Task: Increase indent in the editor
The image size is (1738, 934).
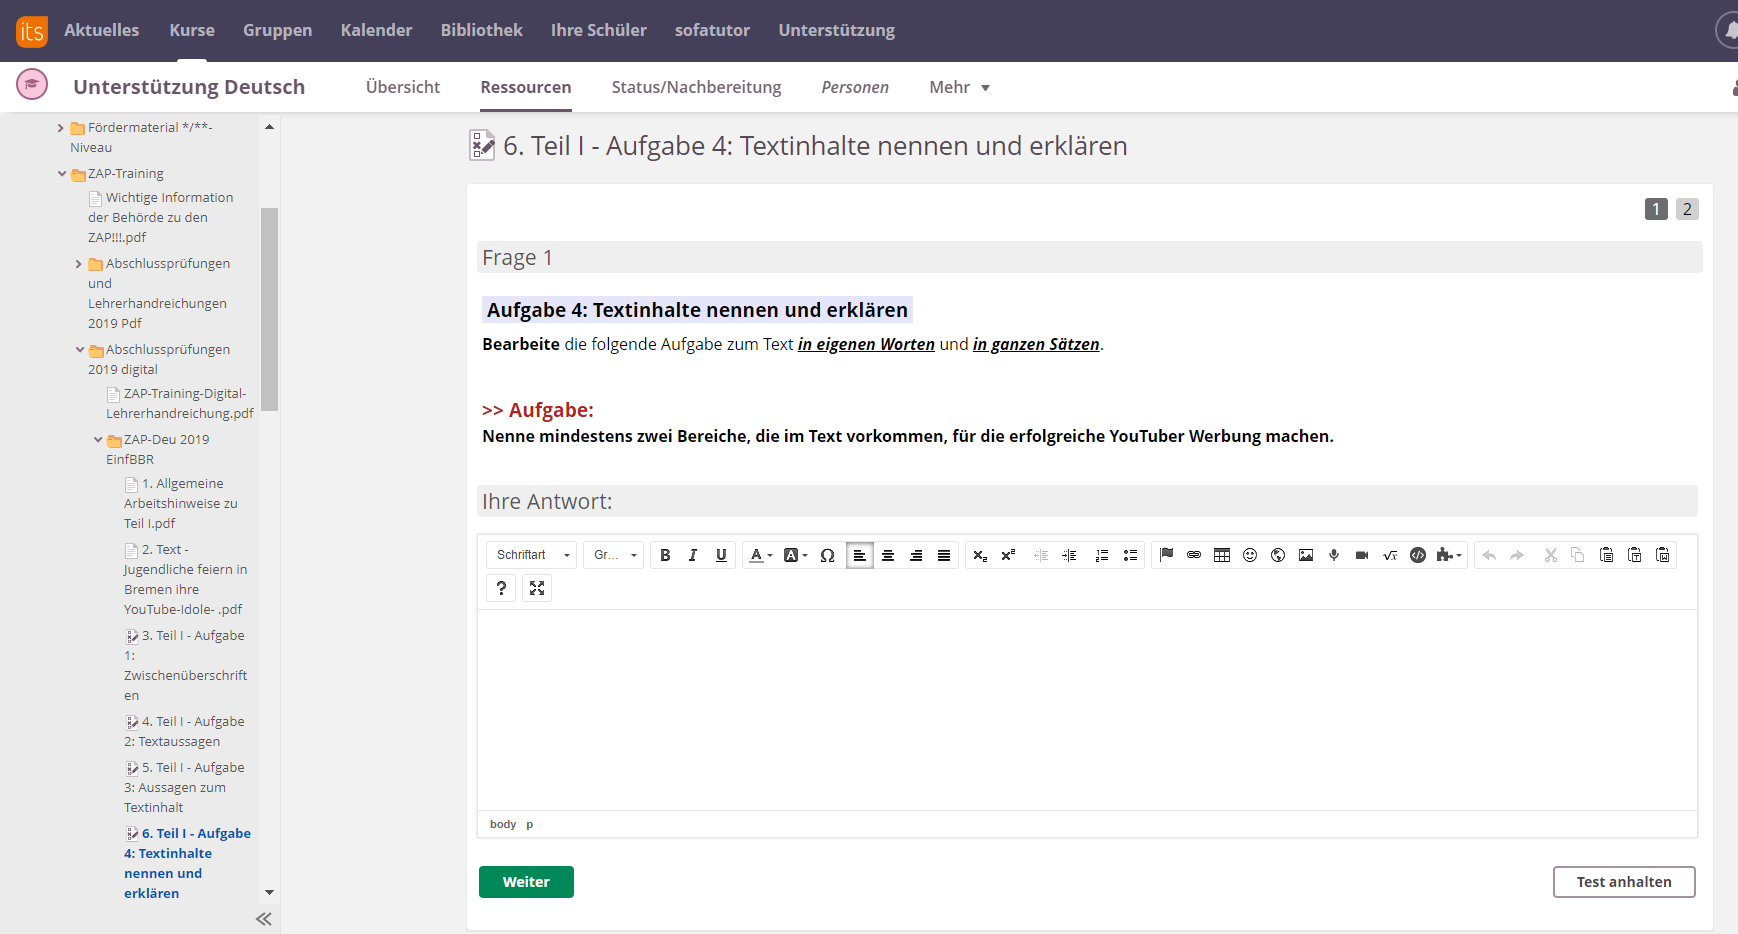Action: point(1069,555)
